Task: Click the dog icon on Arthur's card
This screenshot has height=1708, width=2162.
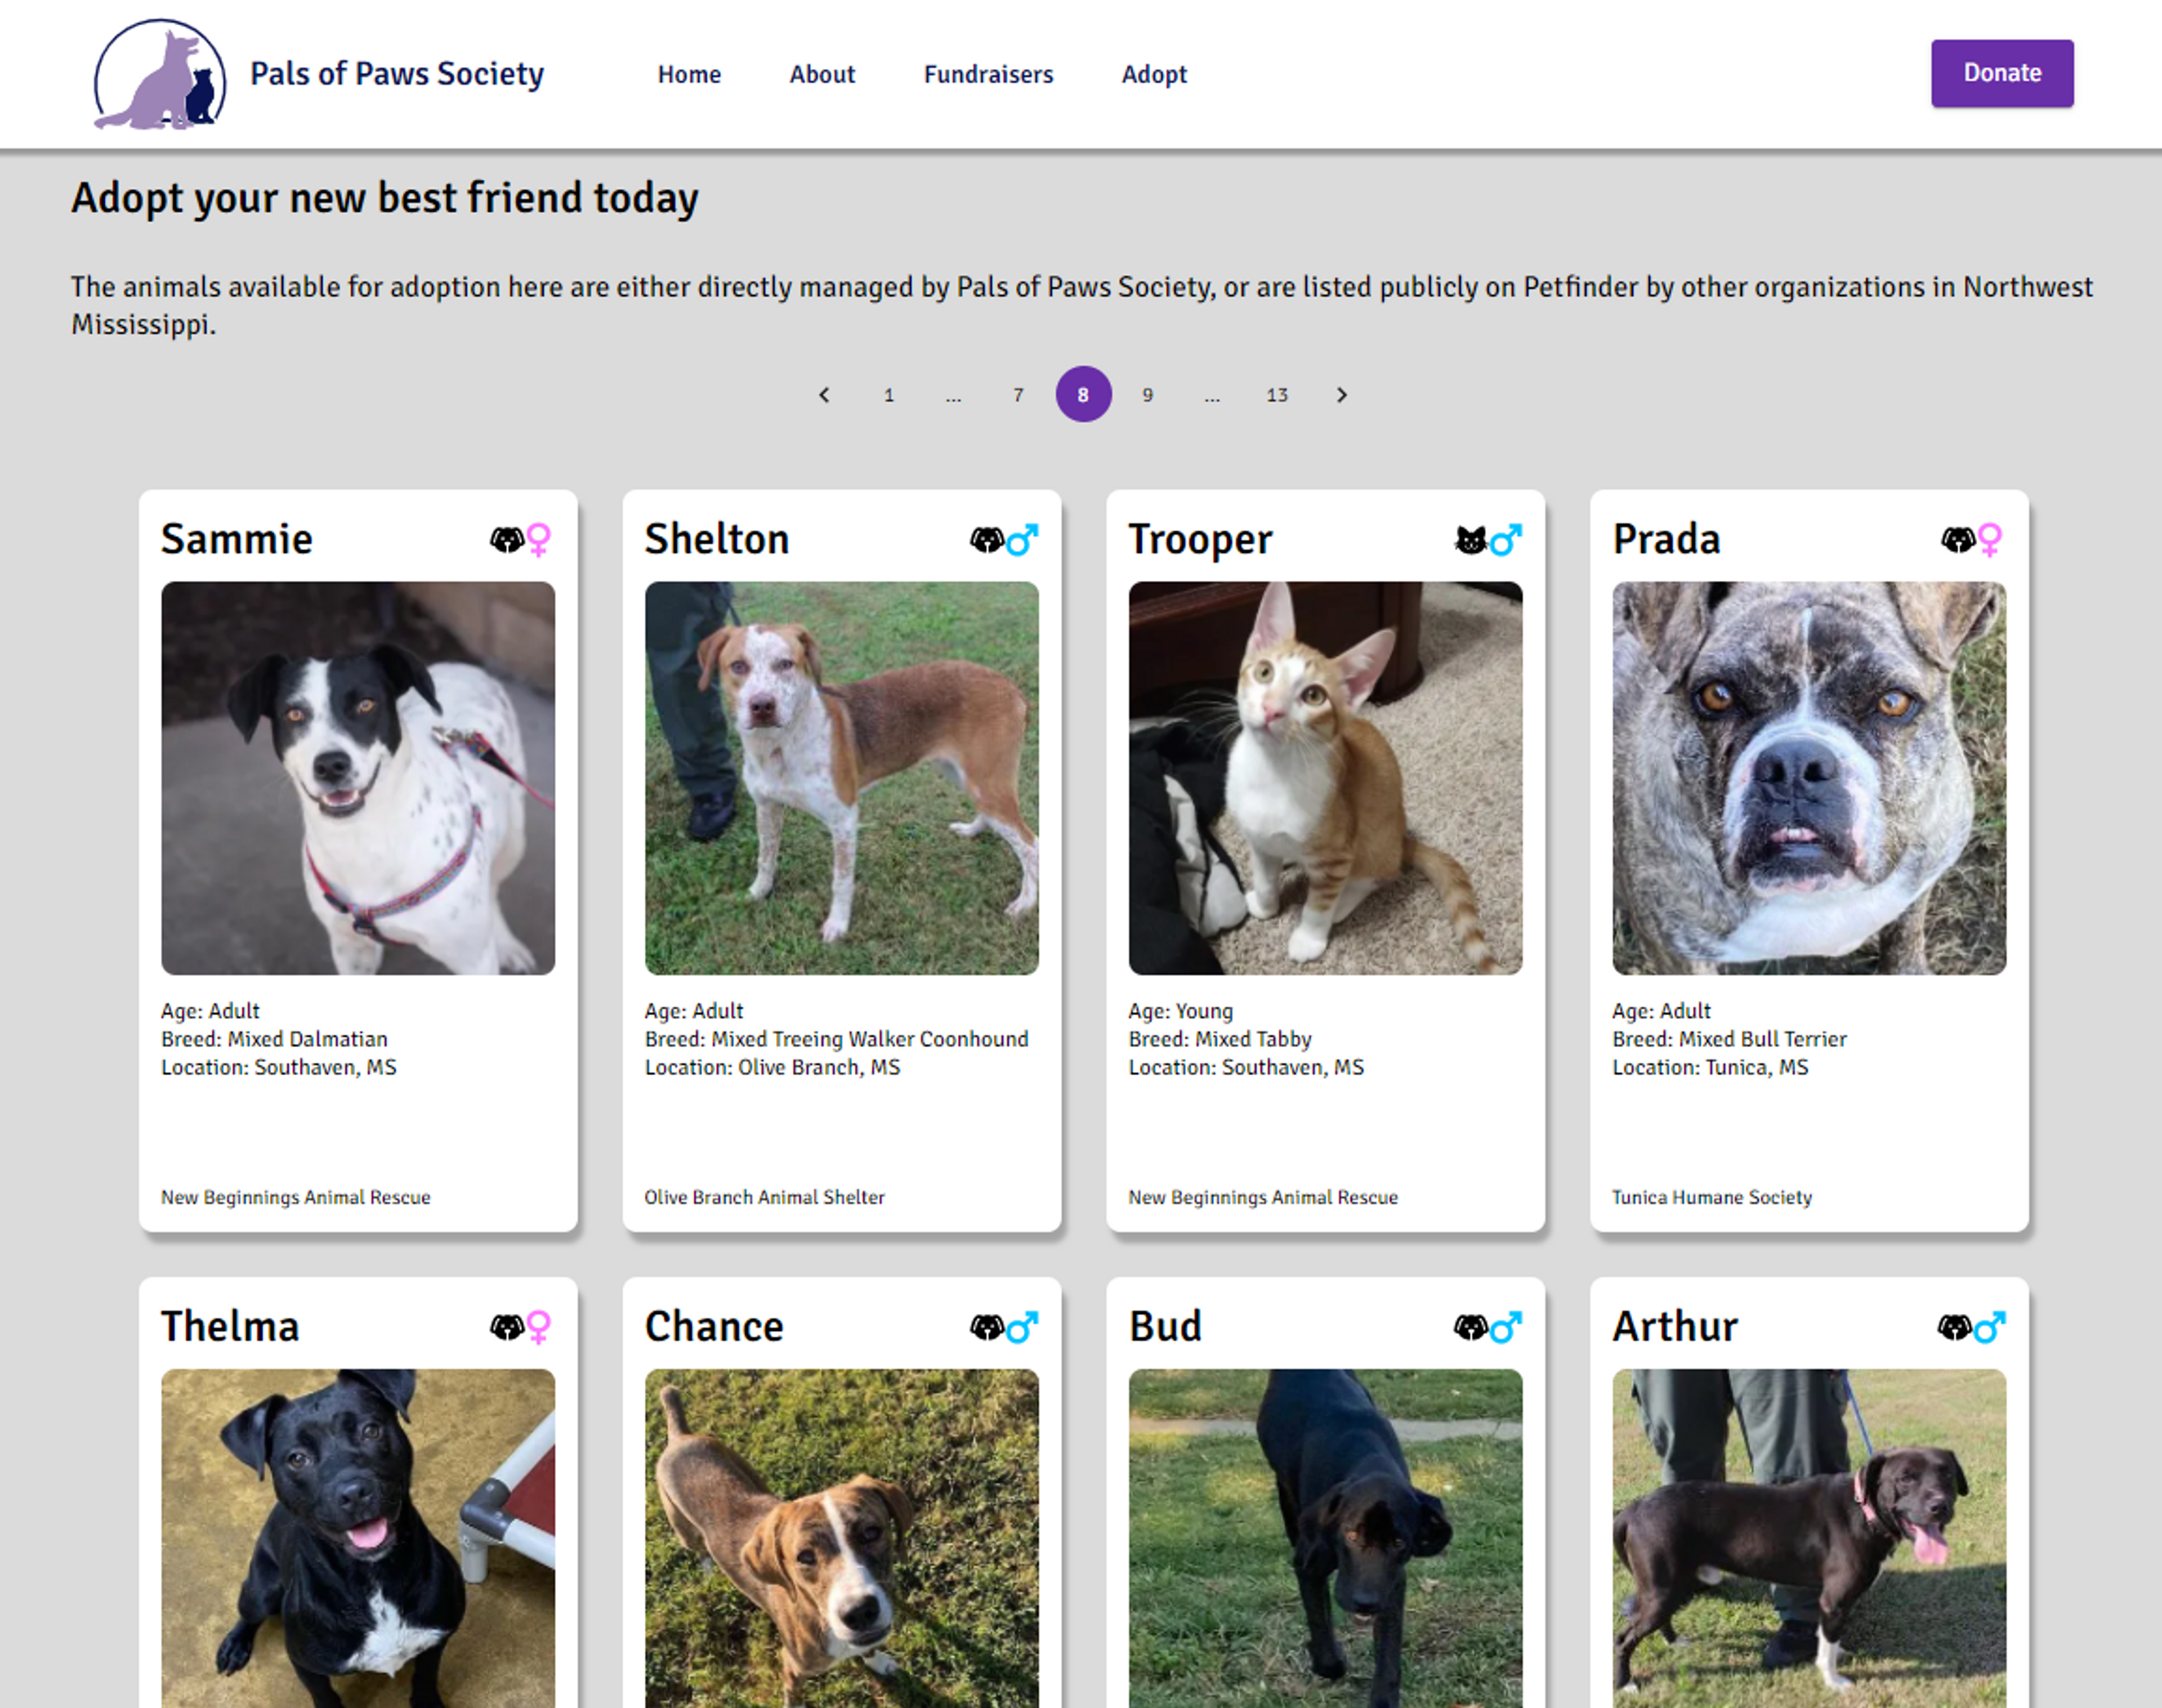Action: pyautogui.click(x=1954, y=1327)
